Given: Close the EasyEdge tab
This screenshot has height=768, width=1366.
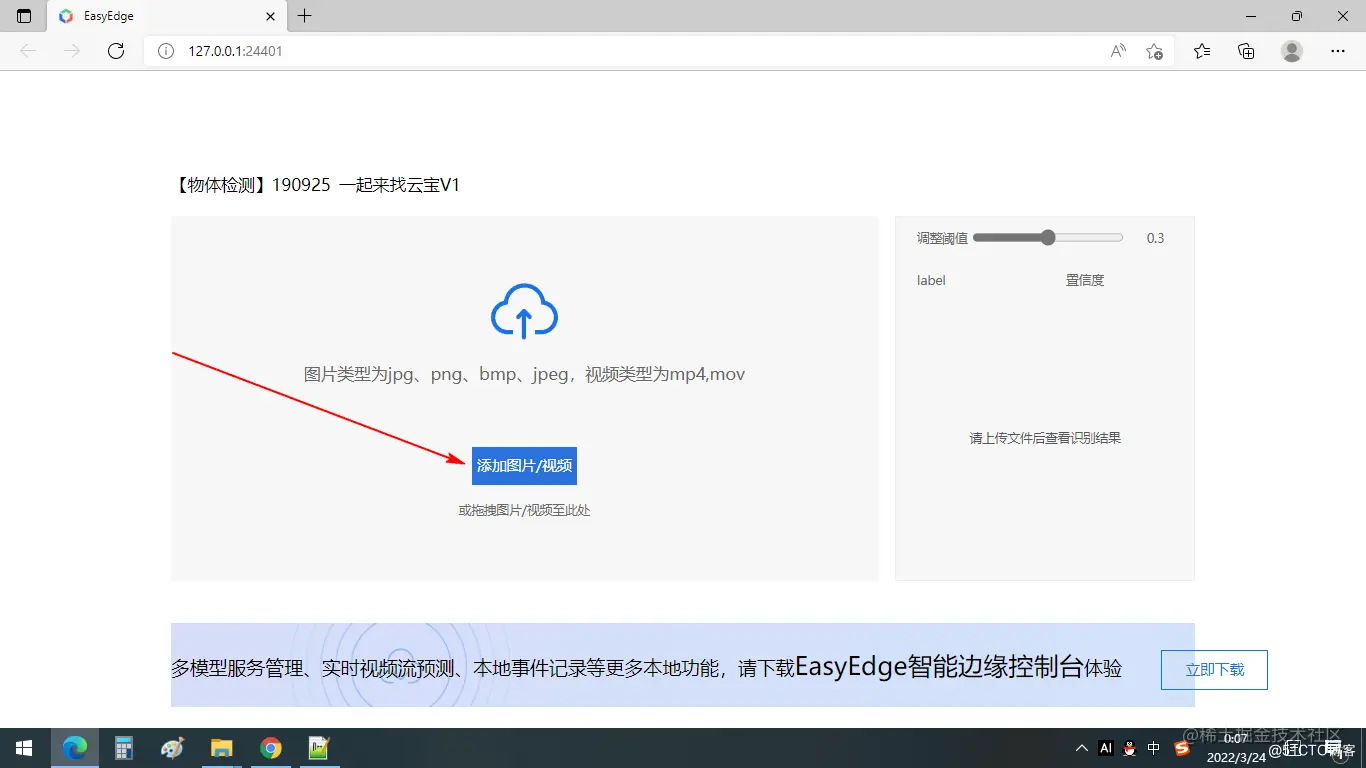Looking at the screenshot, I should [271, 16].
